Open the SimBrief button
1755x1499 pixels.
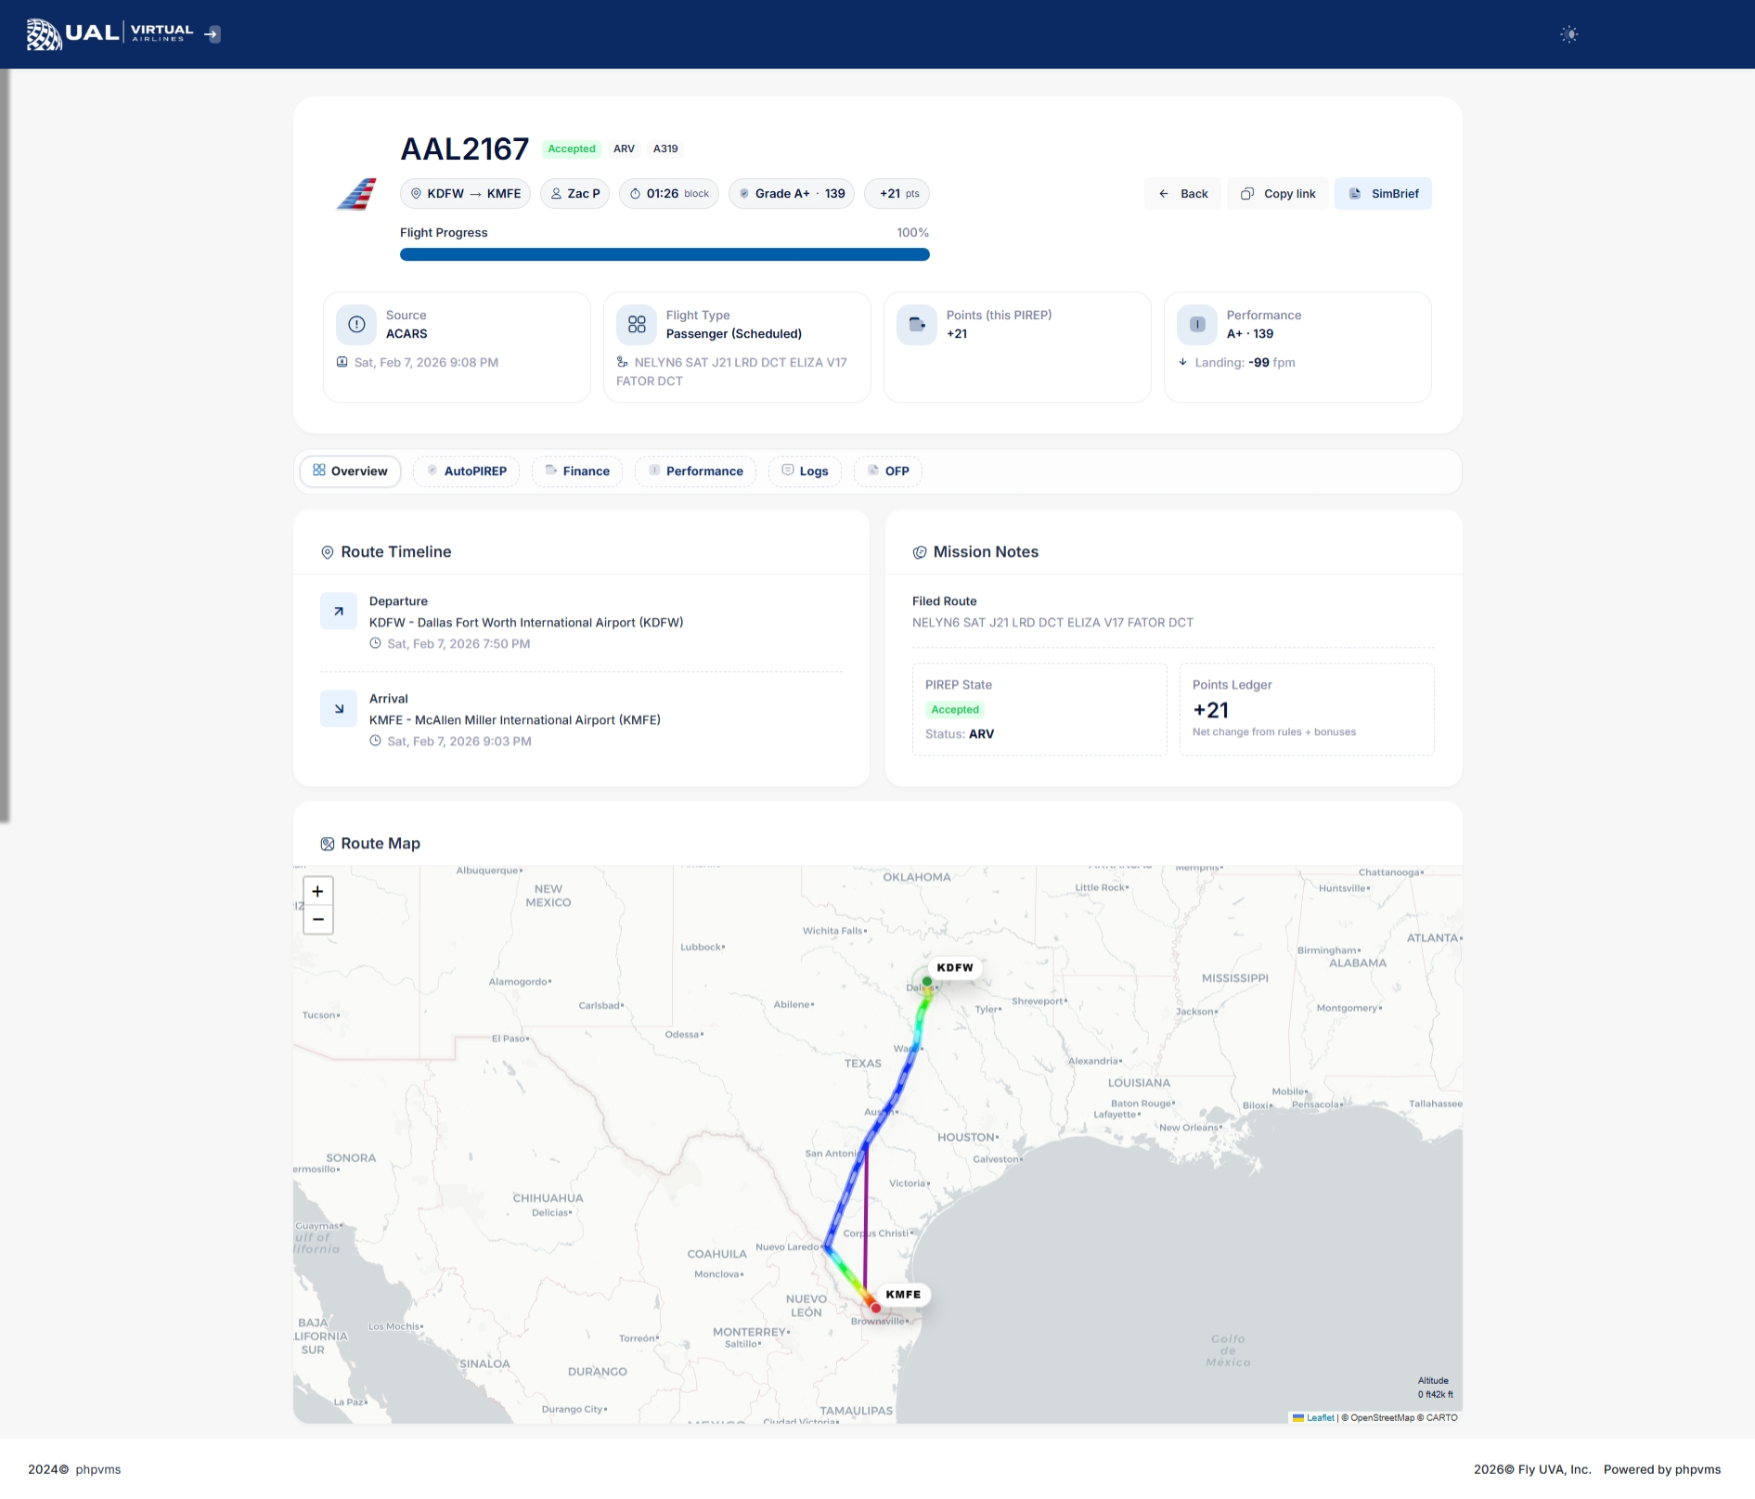pyautogui.click(x=1383, y=194)
